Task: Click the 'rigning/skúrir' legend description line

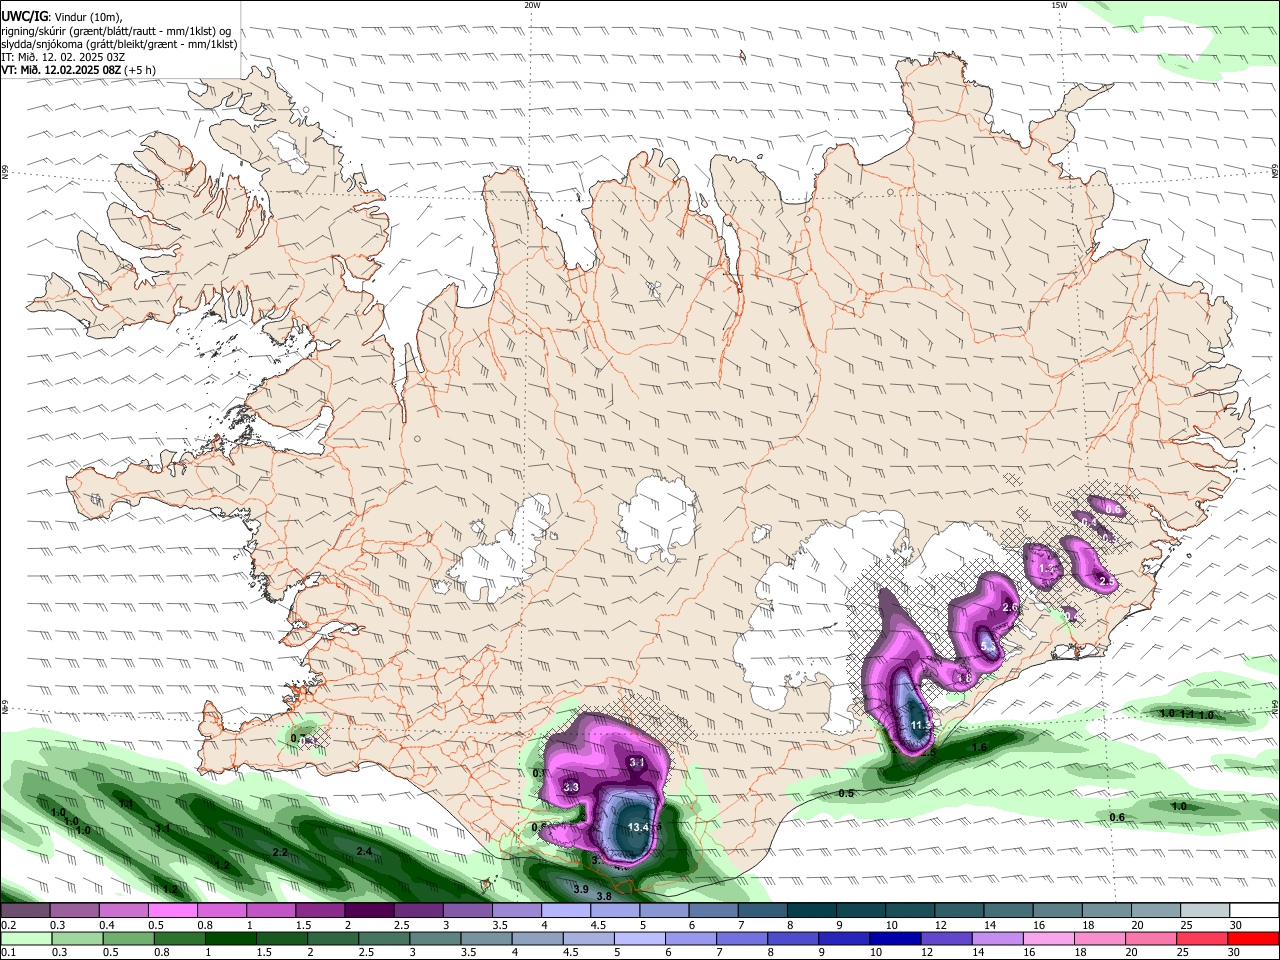Action: click(116, 30)
